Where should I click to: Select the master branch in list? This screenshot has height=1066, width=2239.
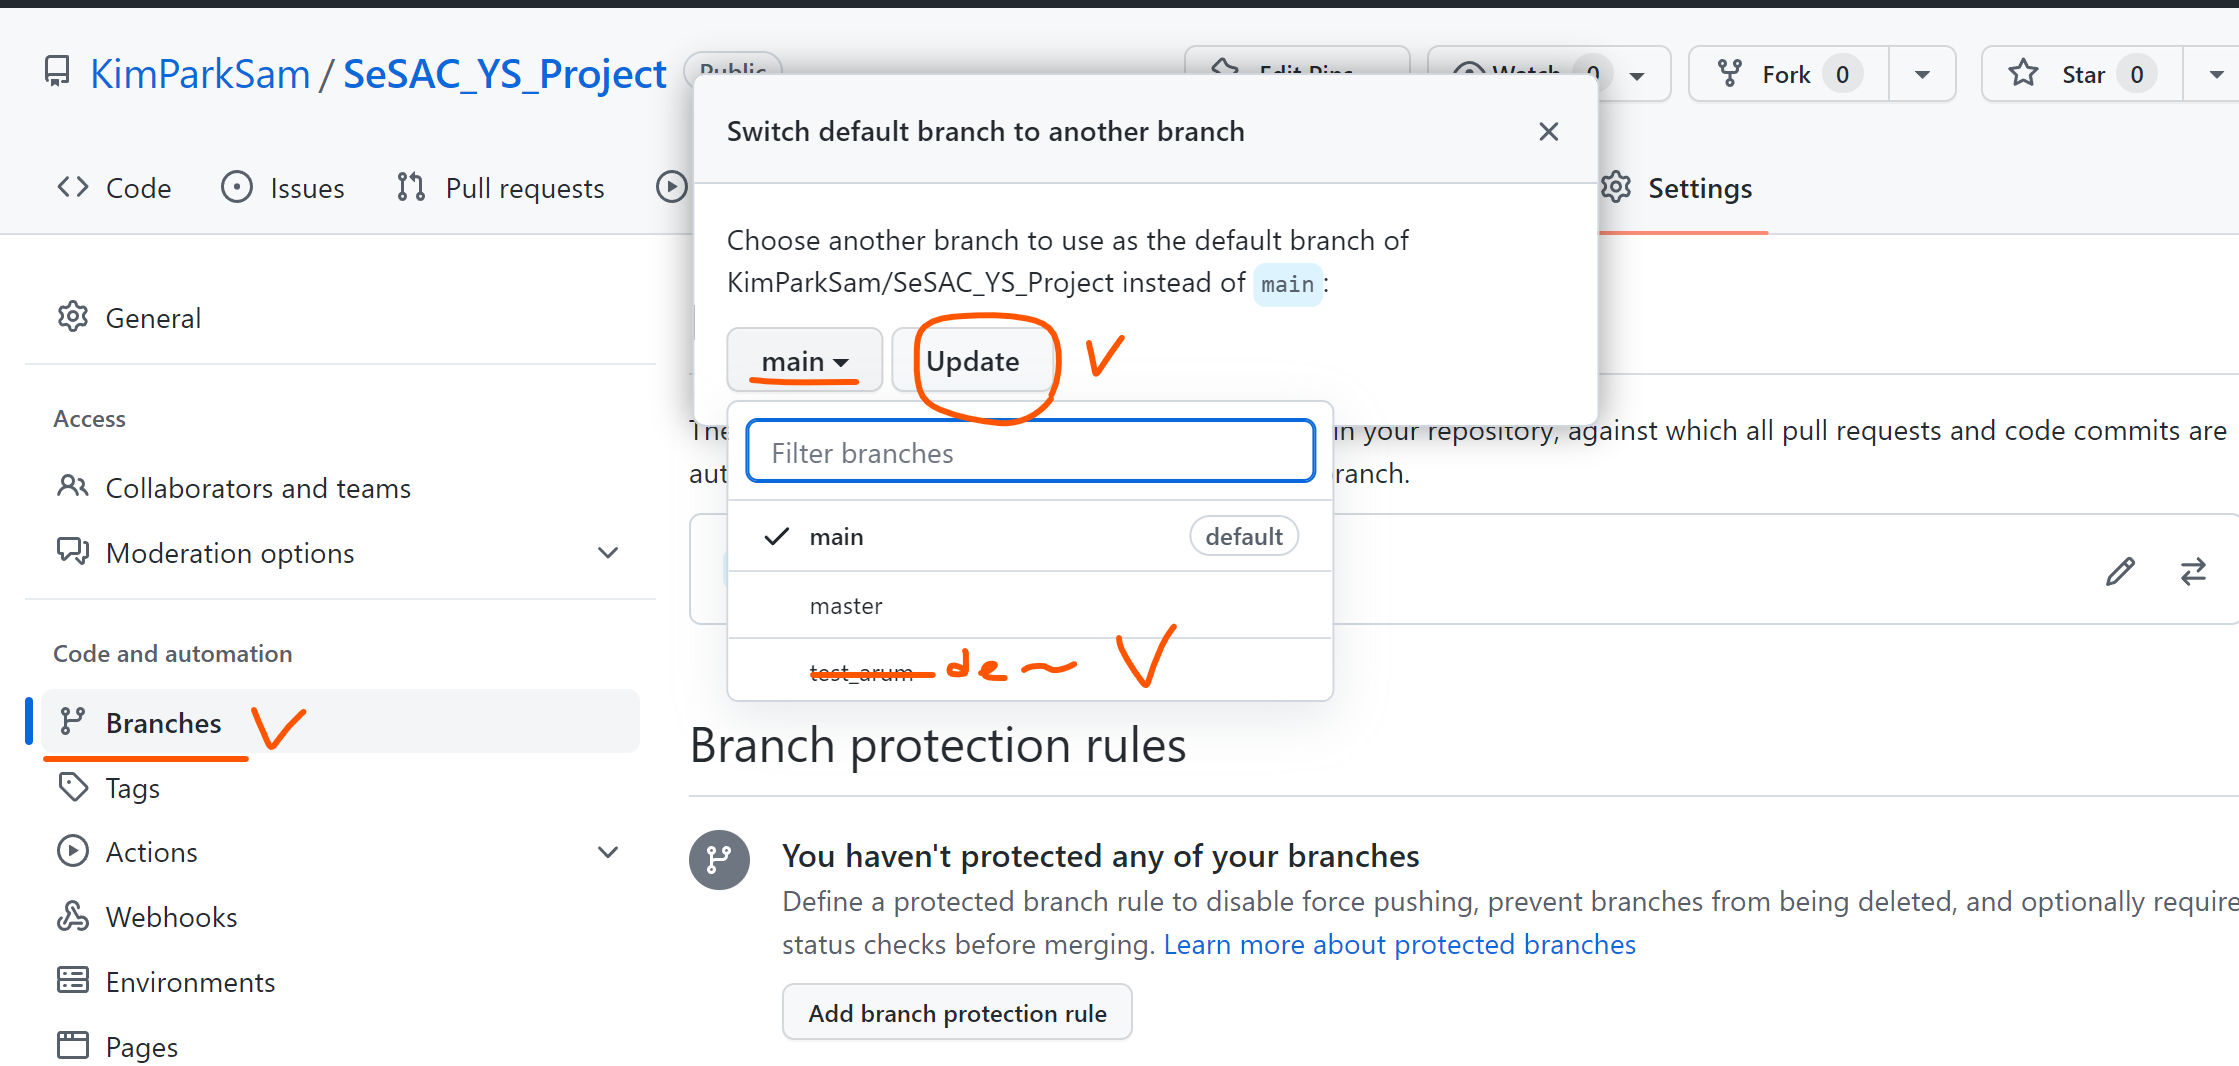[1030, 606]
